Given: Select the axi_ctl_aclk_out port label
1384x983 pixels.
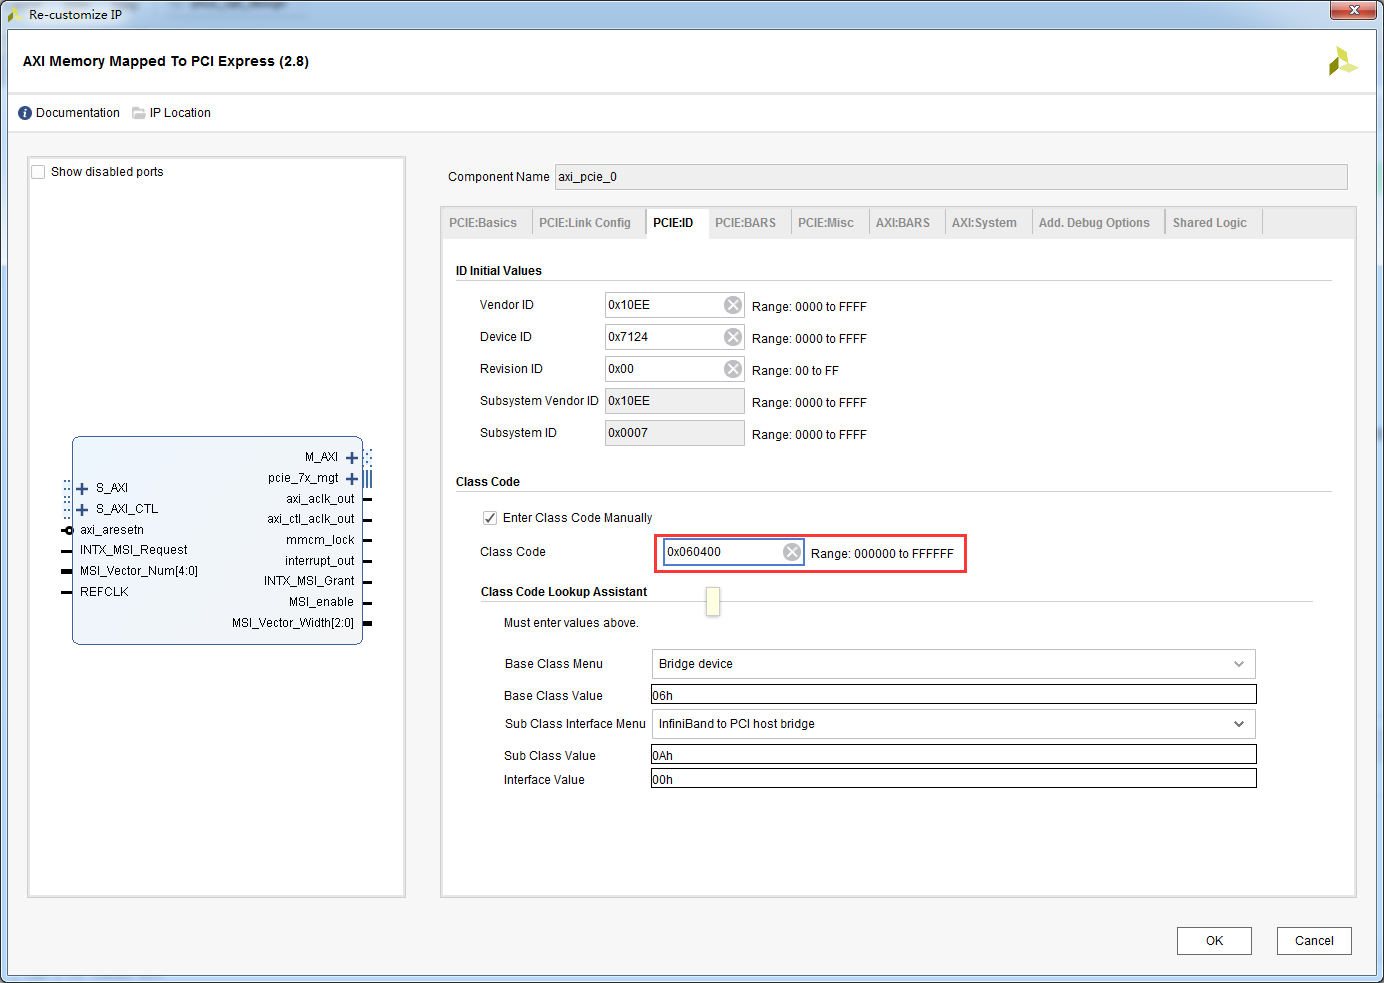Looking at the screenshot, I should click(x=310, y=519).
